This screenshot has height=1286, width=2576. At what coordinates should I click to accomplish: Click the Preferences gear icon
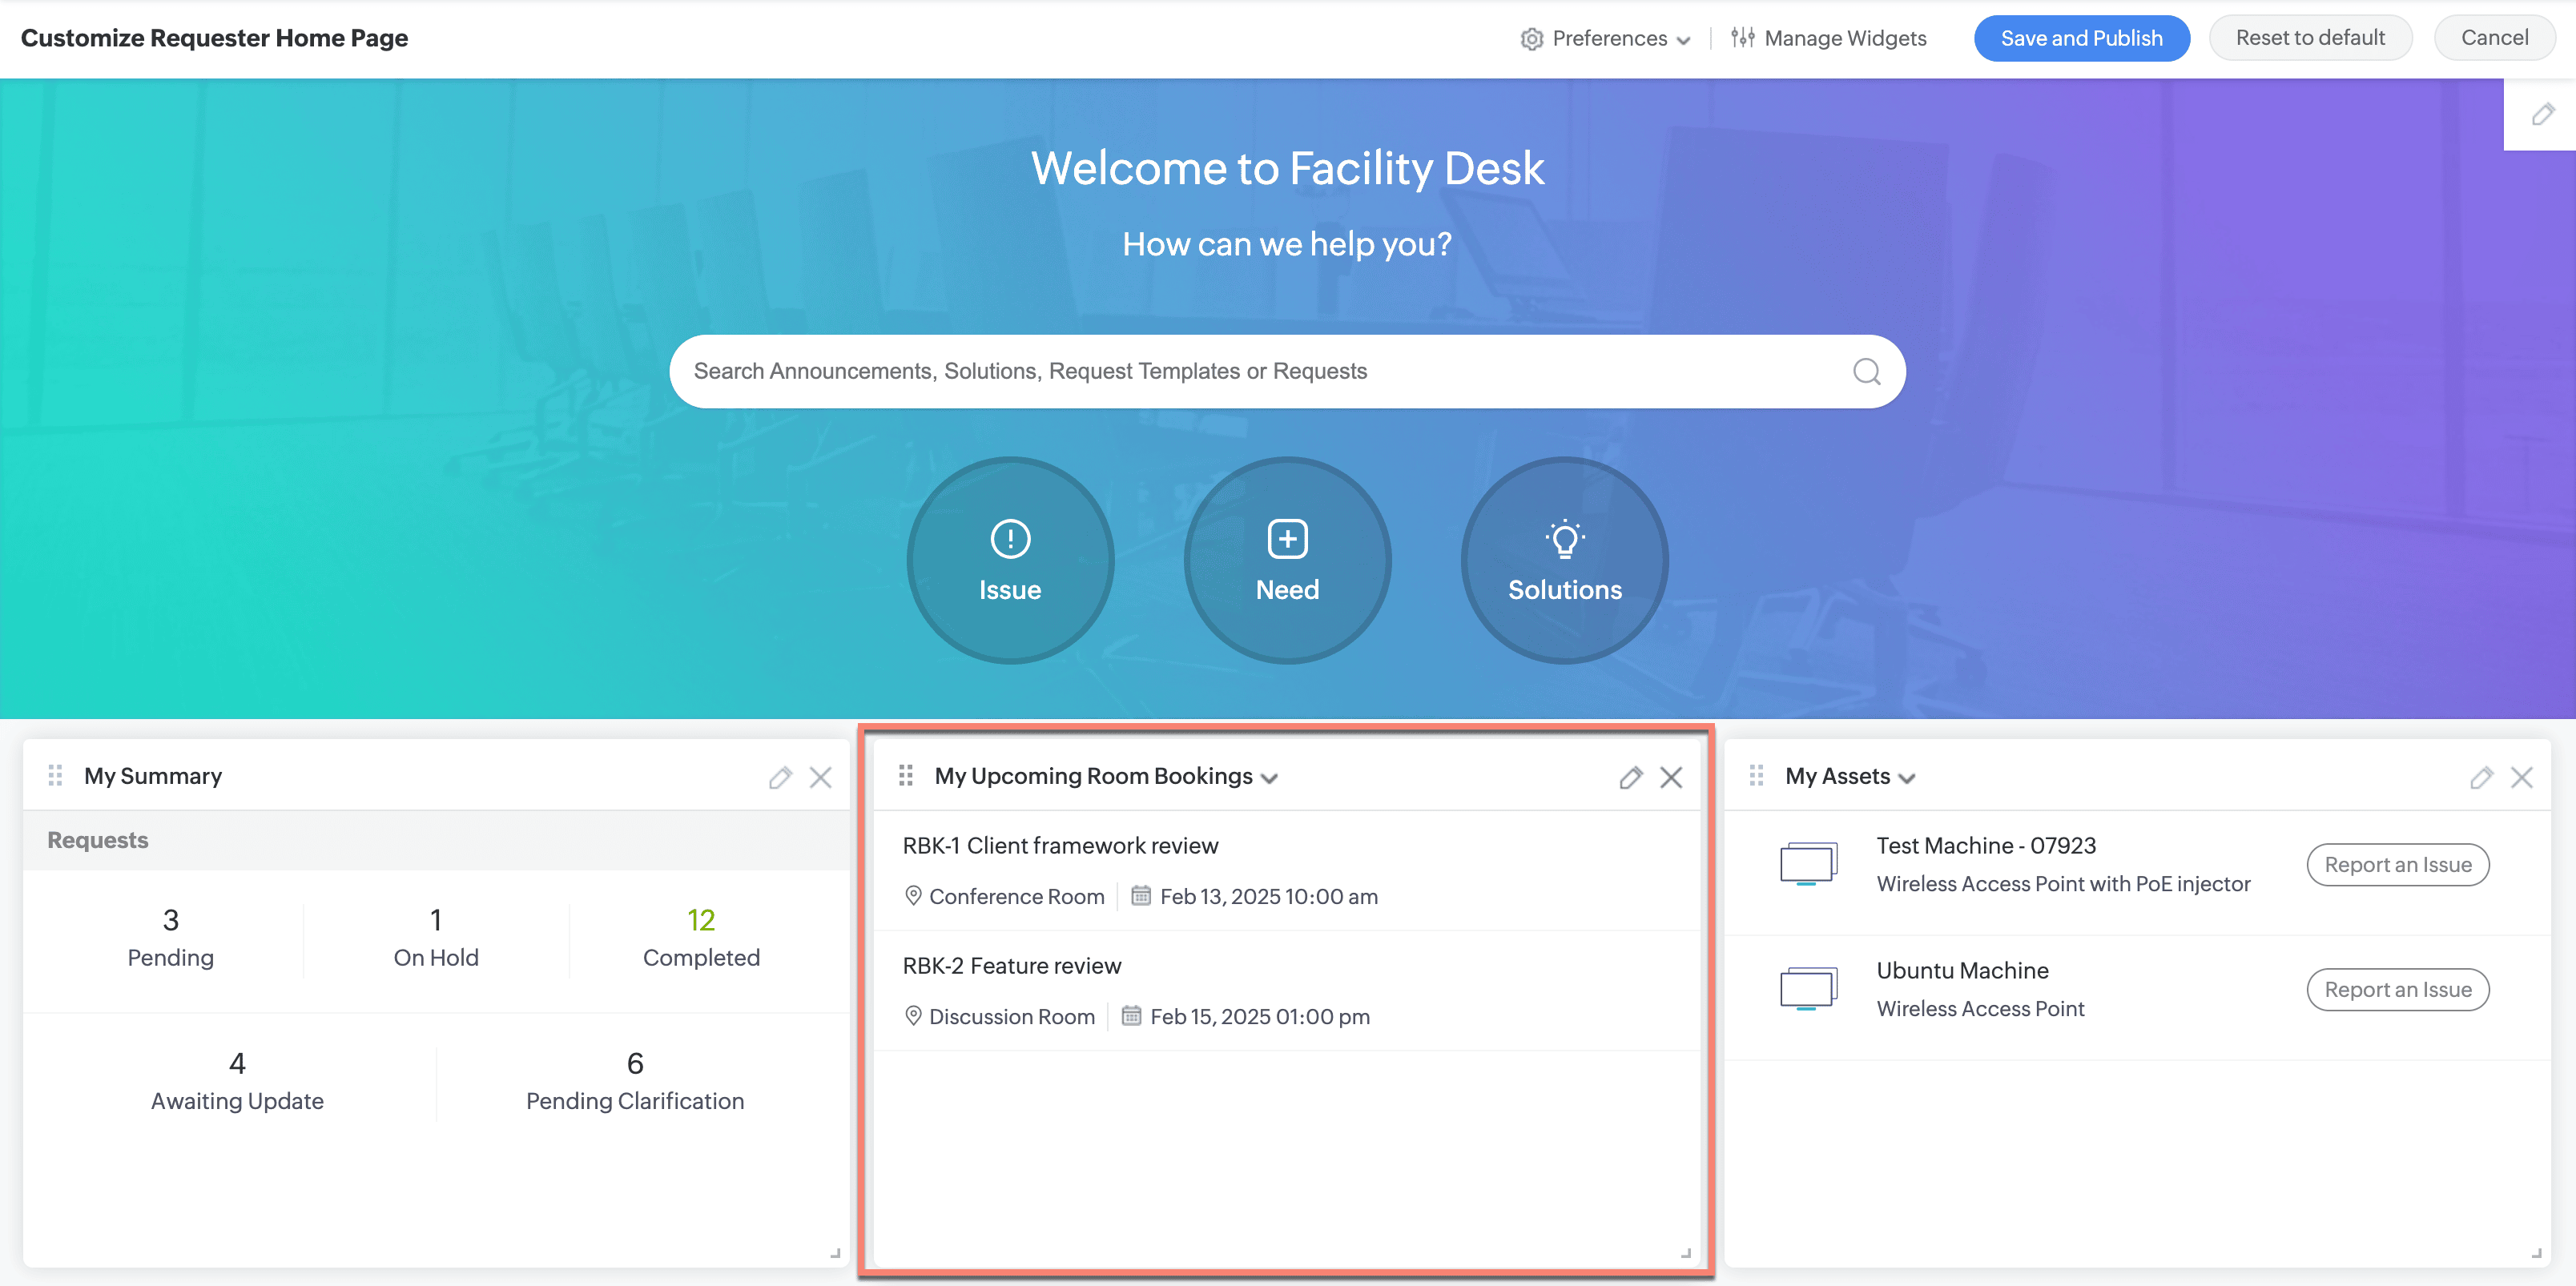[1527, 38]
